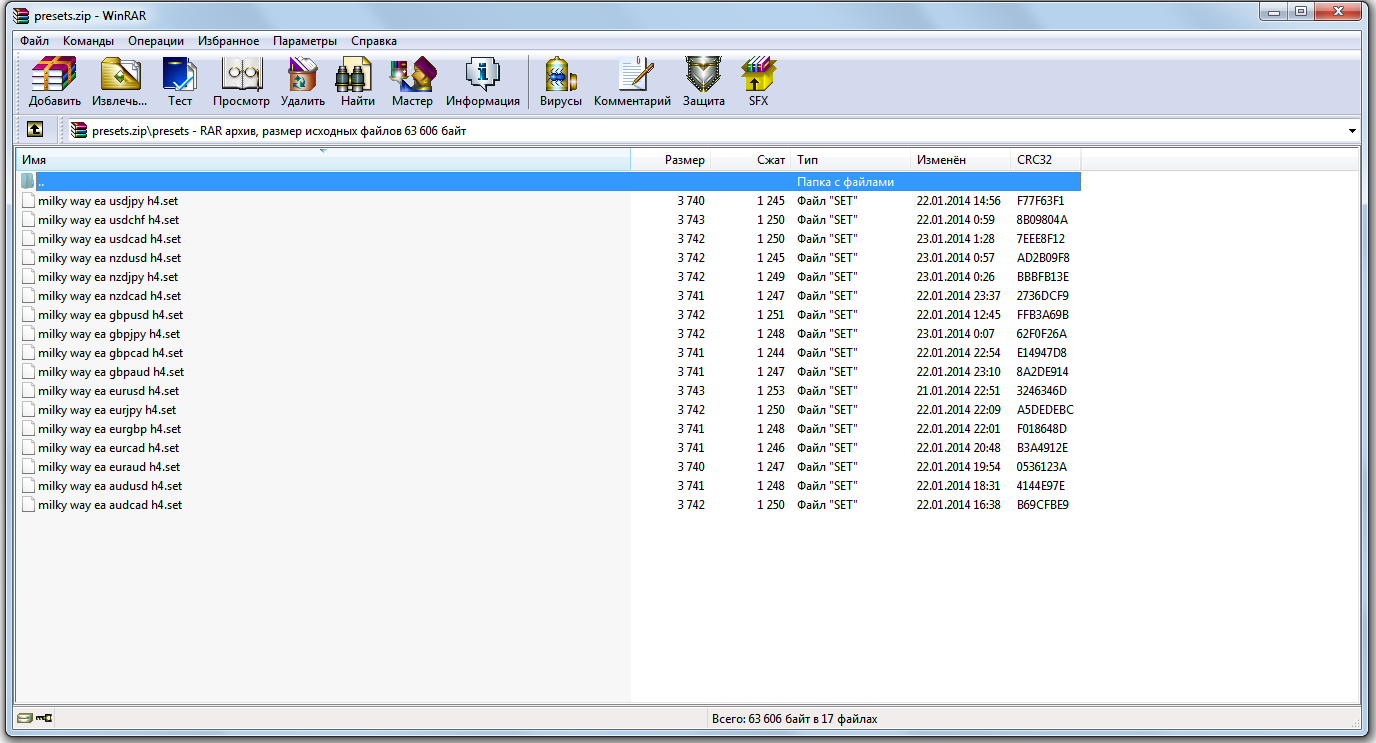This screenshot has width=1376, height=743.
Task: Open the Файл menu
Action: coord(34,41)
